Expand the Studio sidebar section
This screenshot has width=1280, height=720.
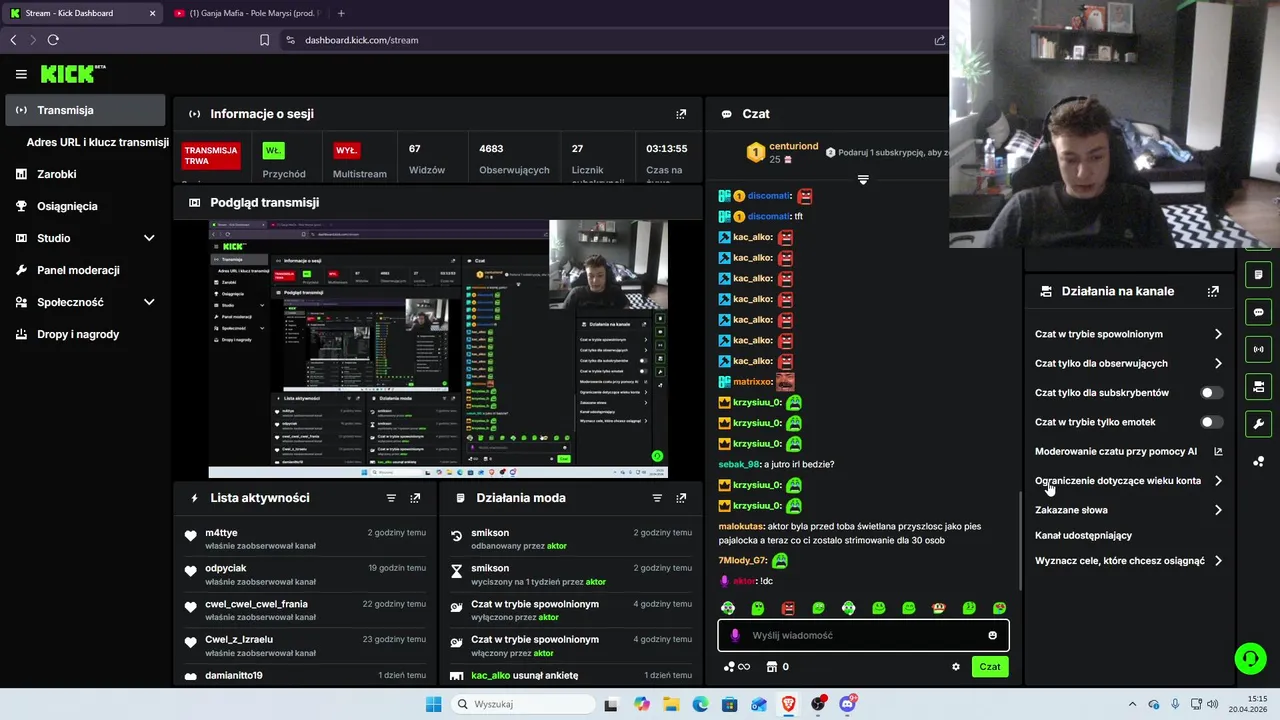pos(149,238)
